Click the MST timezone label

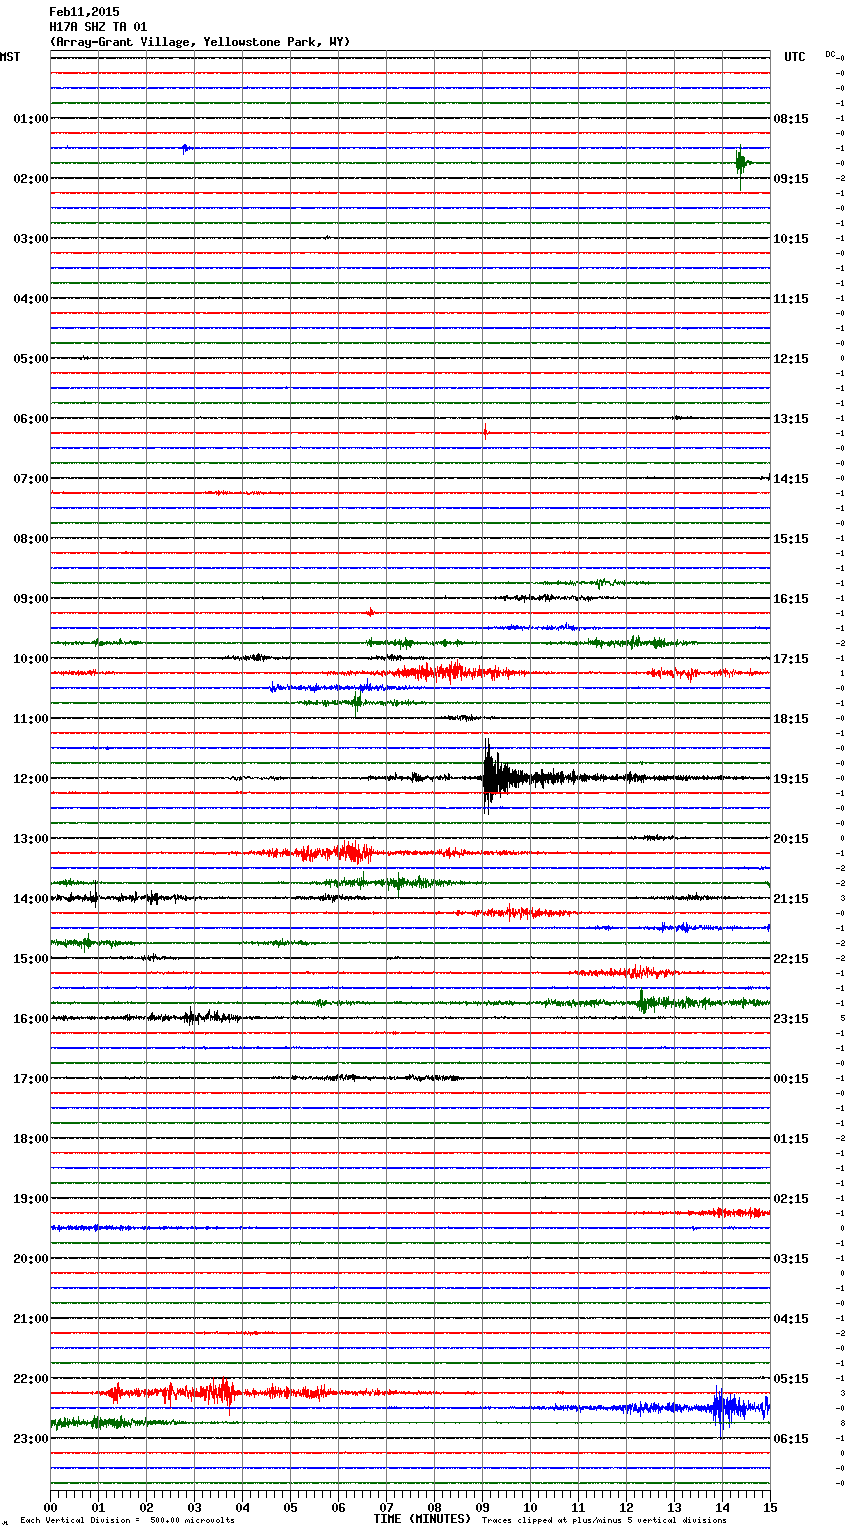[10, 57]
